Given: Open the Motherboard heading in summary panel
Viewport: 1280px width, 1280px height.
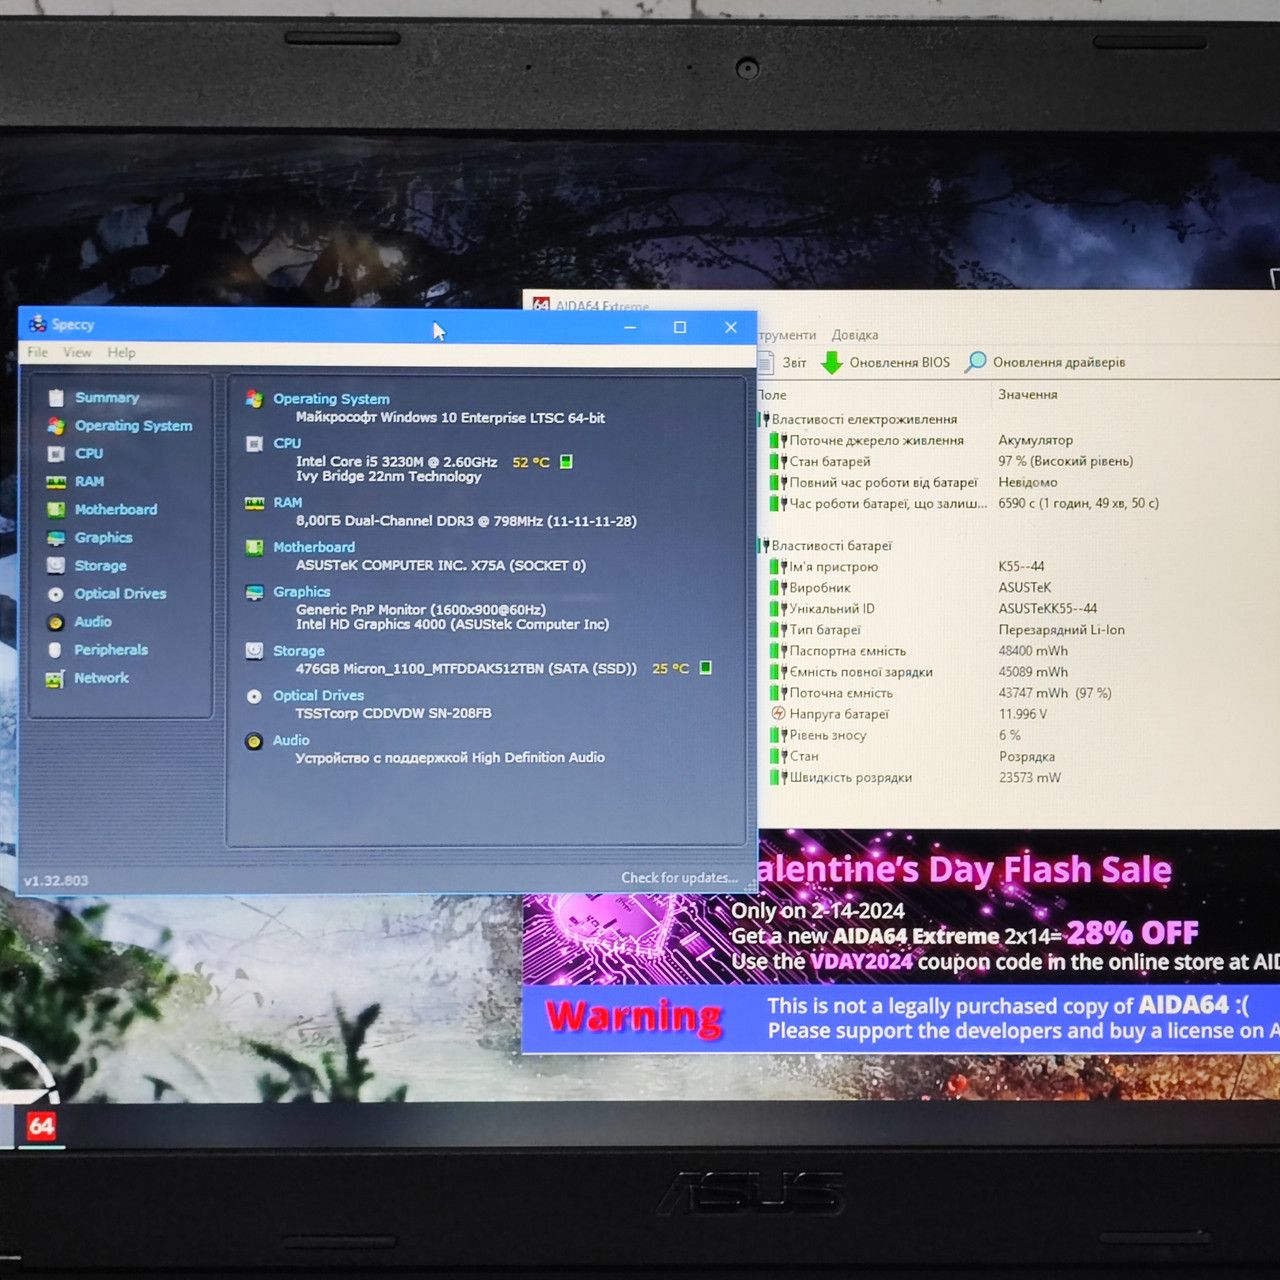Looking at the screenshot, I should 314,547.
